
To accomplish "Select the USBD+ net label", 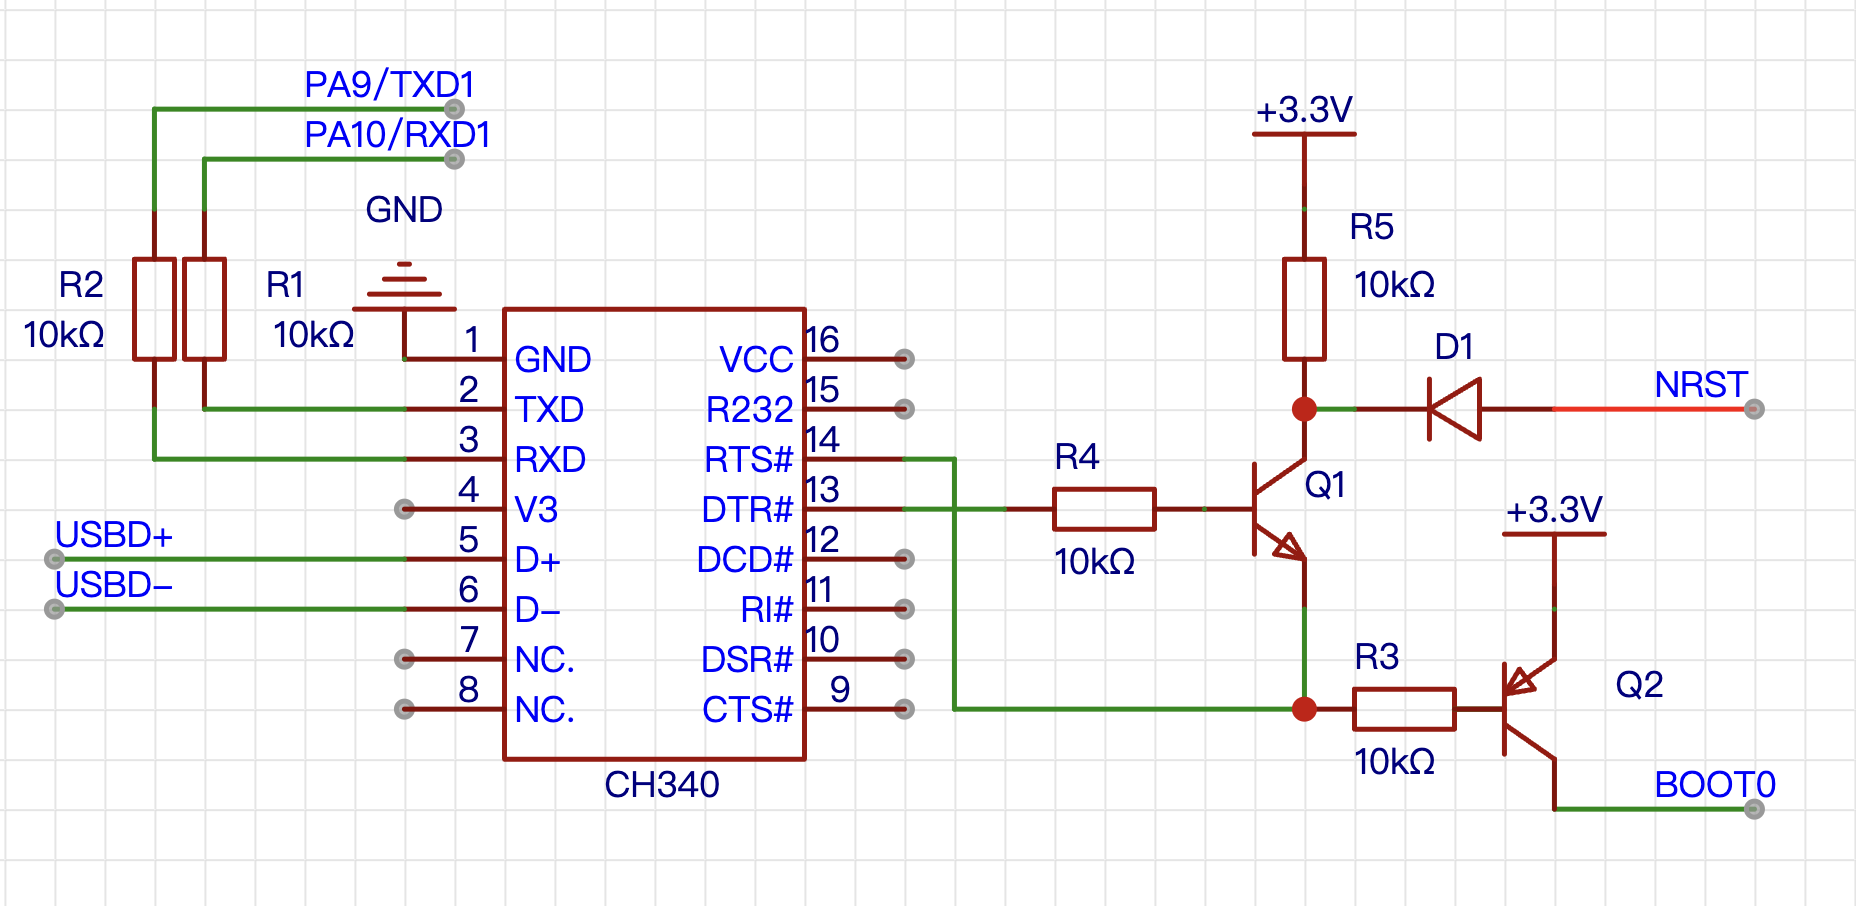I will coord(113,535).
